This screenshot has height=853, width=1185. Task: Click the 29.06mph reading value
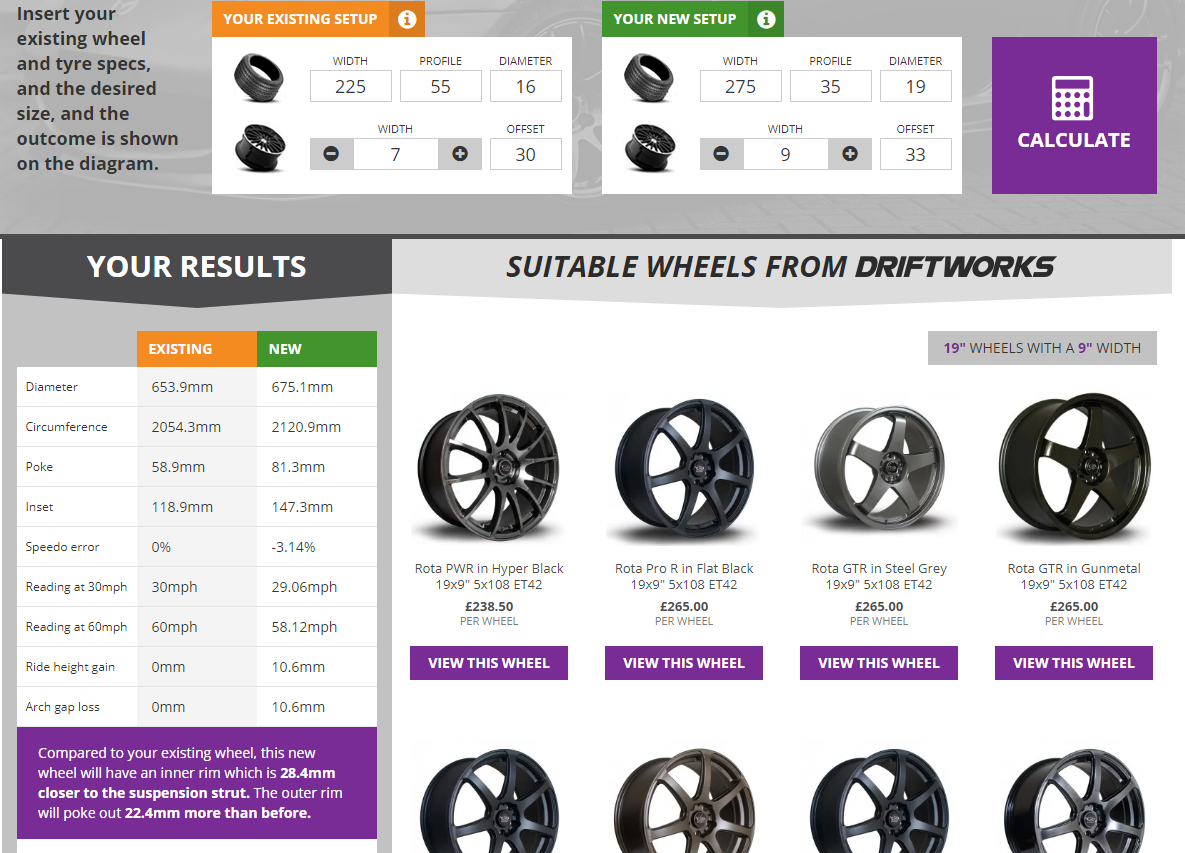(x=304, y=587)
